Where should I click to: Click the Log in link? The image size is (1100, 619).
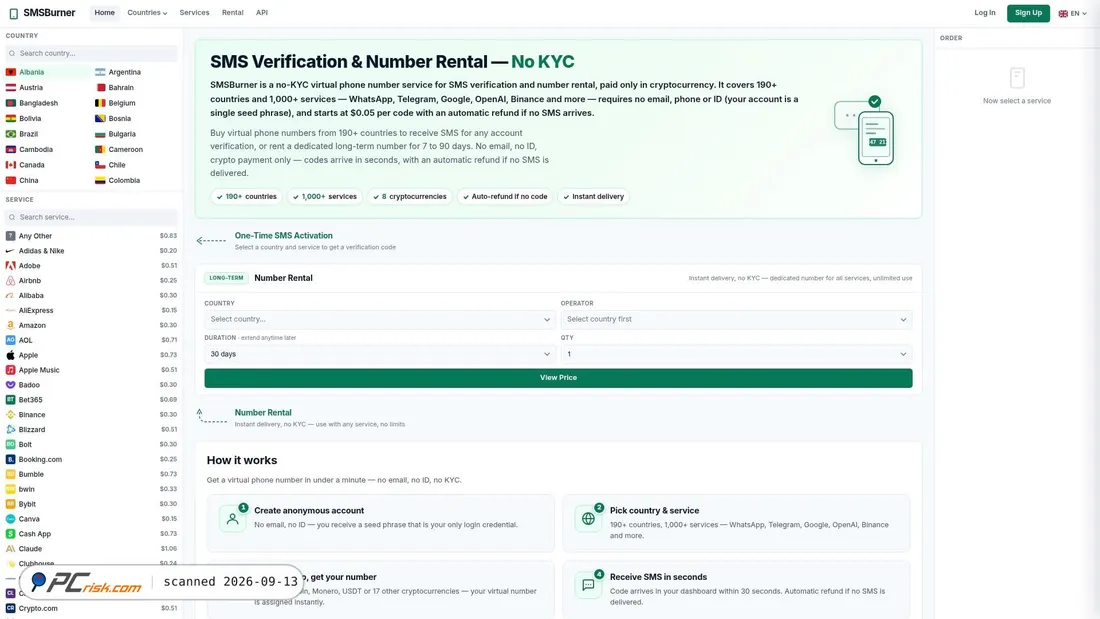[984, 13]
